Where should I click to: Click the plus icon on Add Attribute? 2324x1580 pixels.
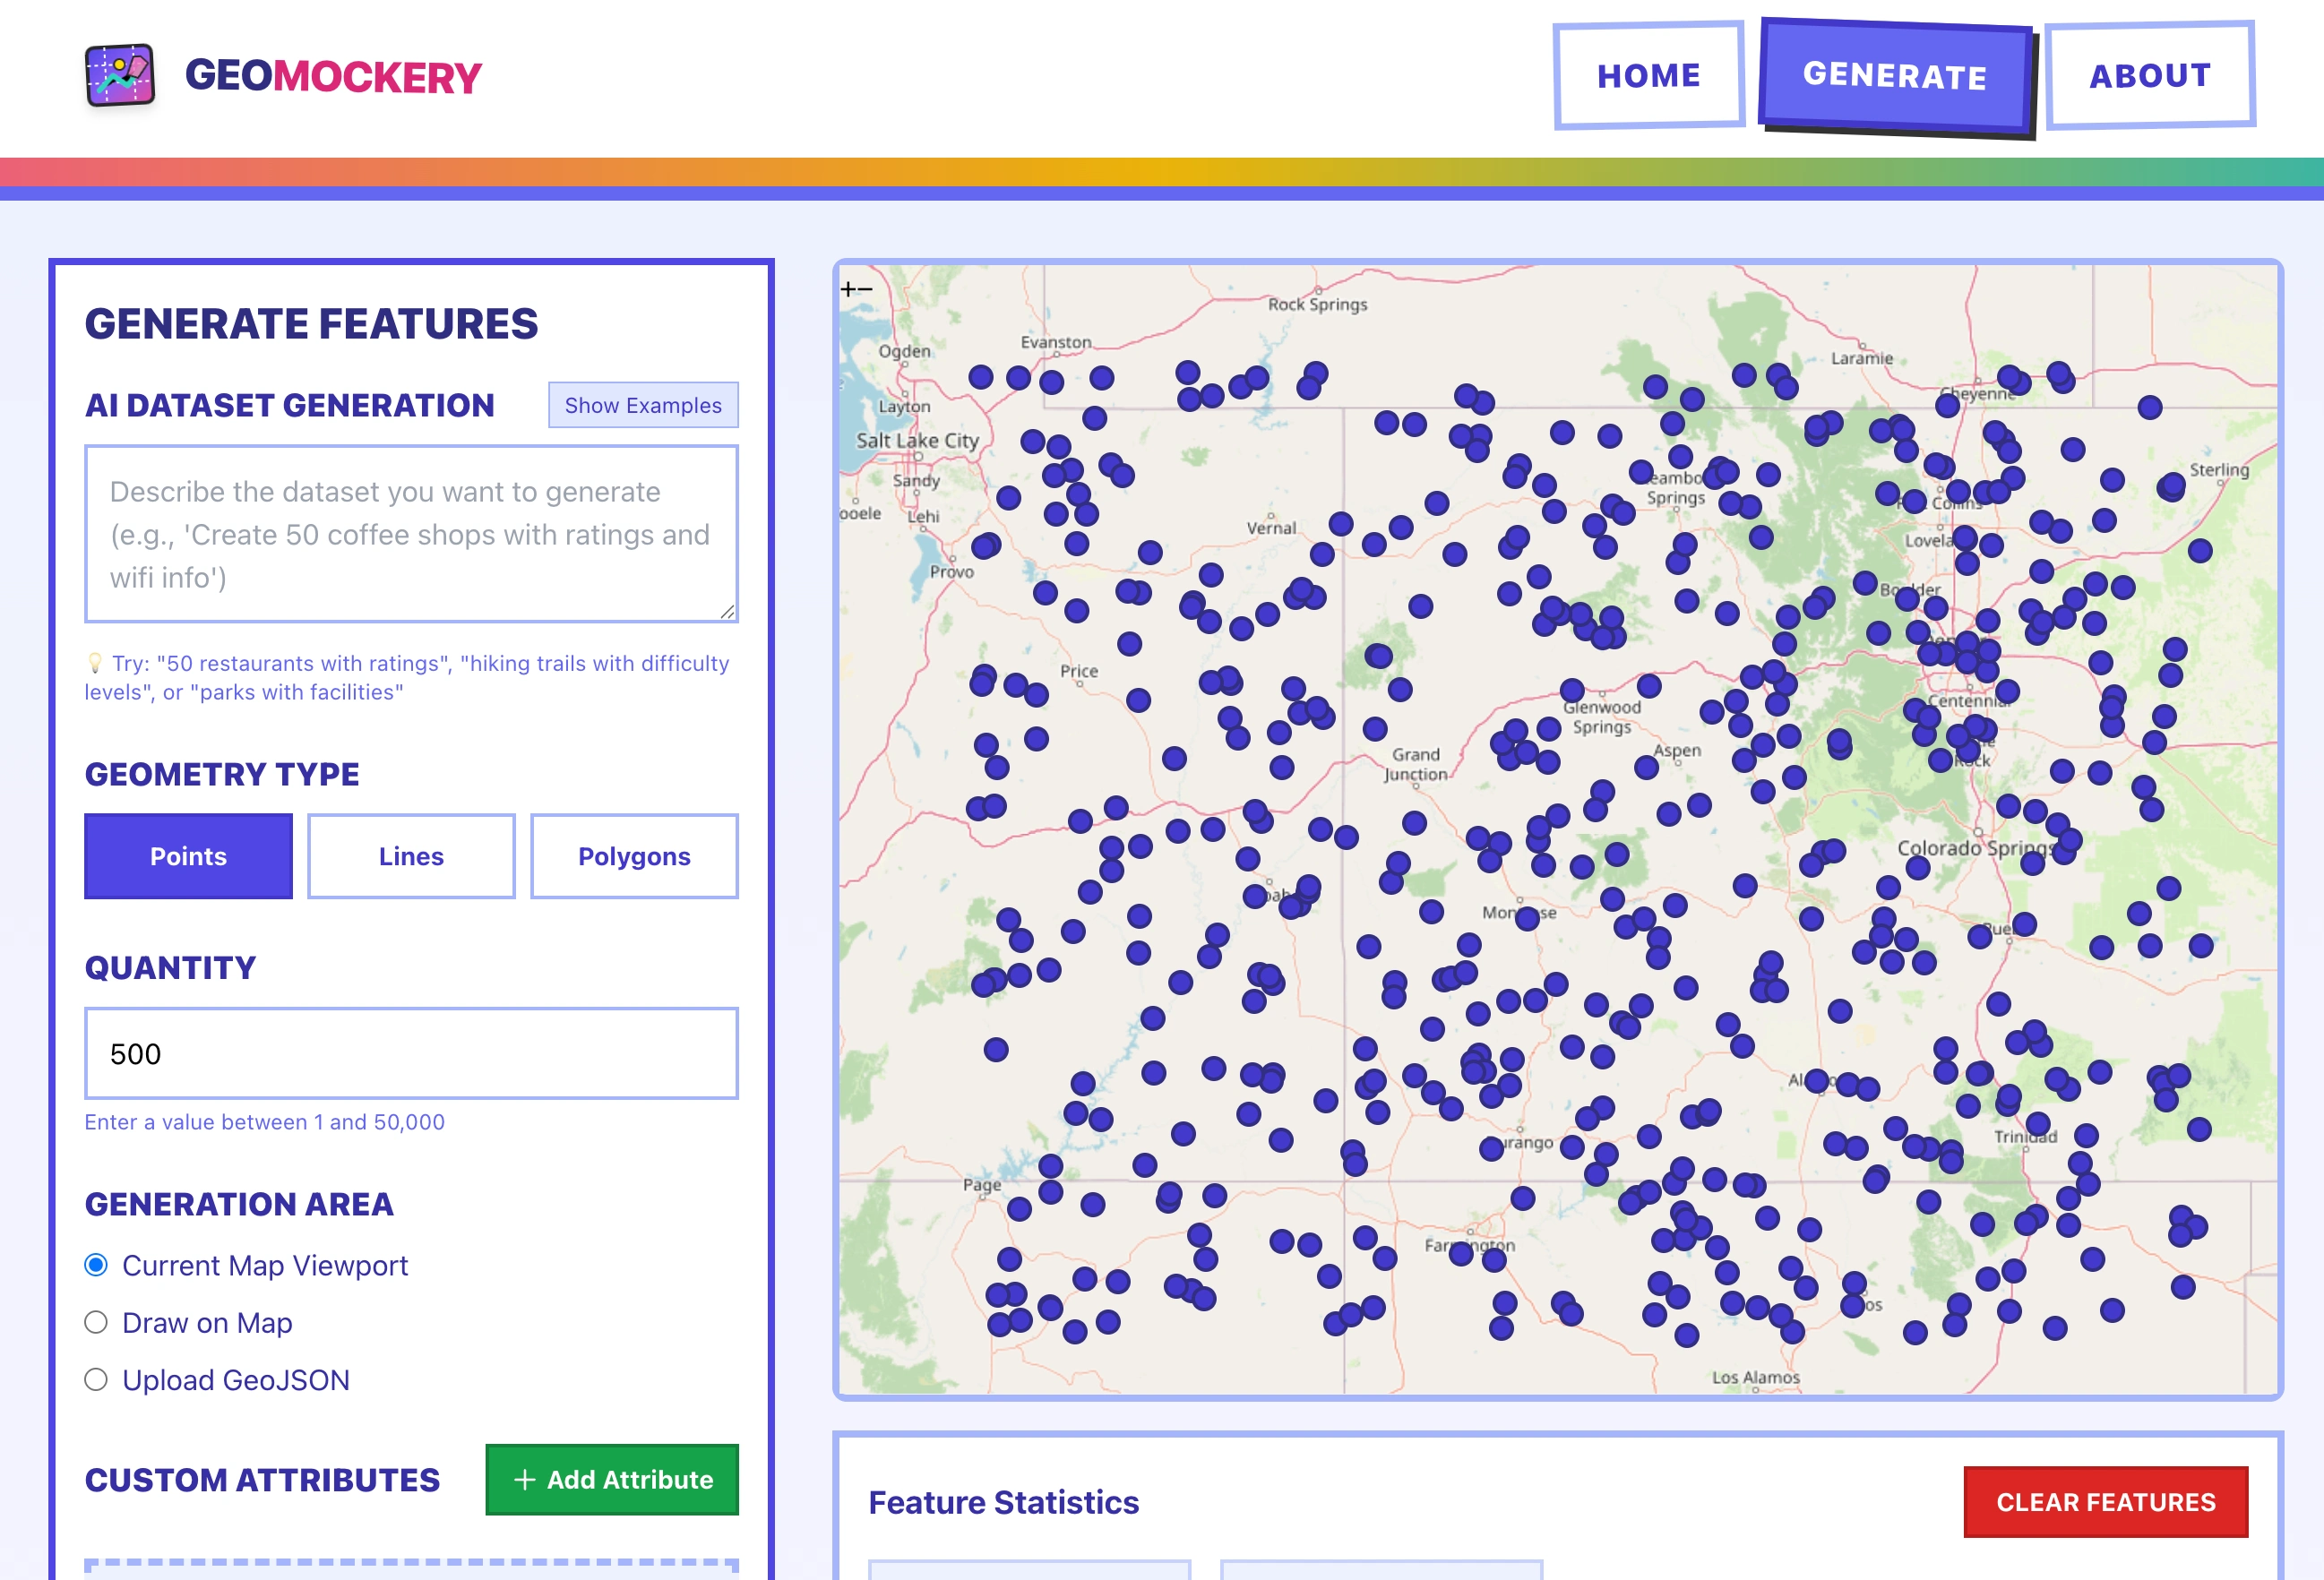[x=524, y=1480]
